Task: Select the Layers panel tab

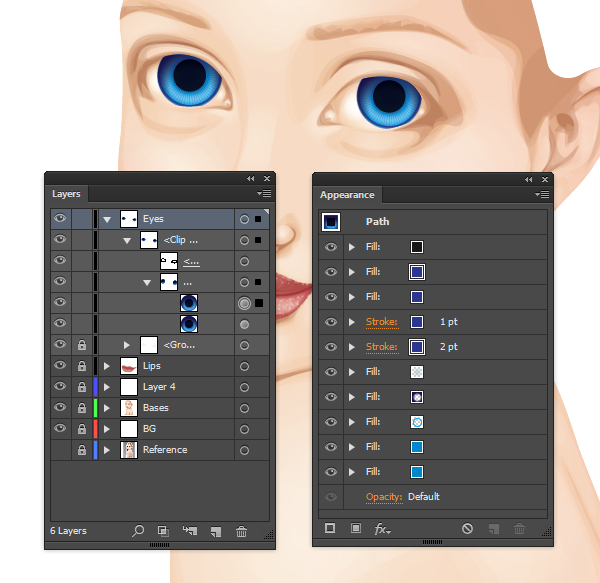Action: 66,194
